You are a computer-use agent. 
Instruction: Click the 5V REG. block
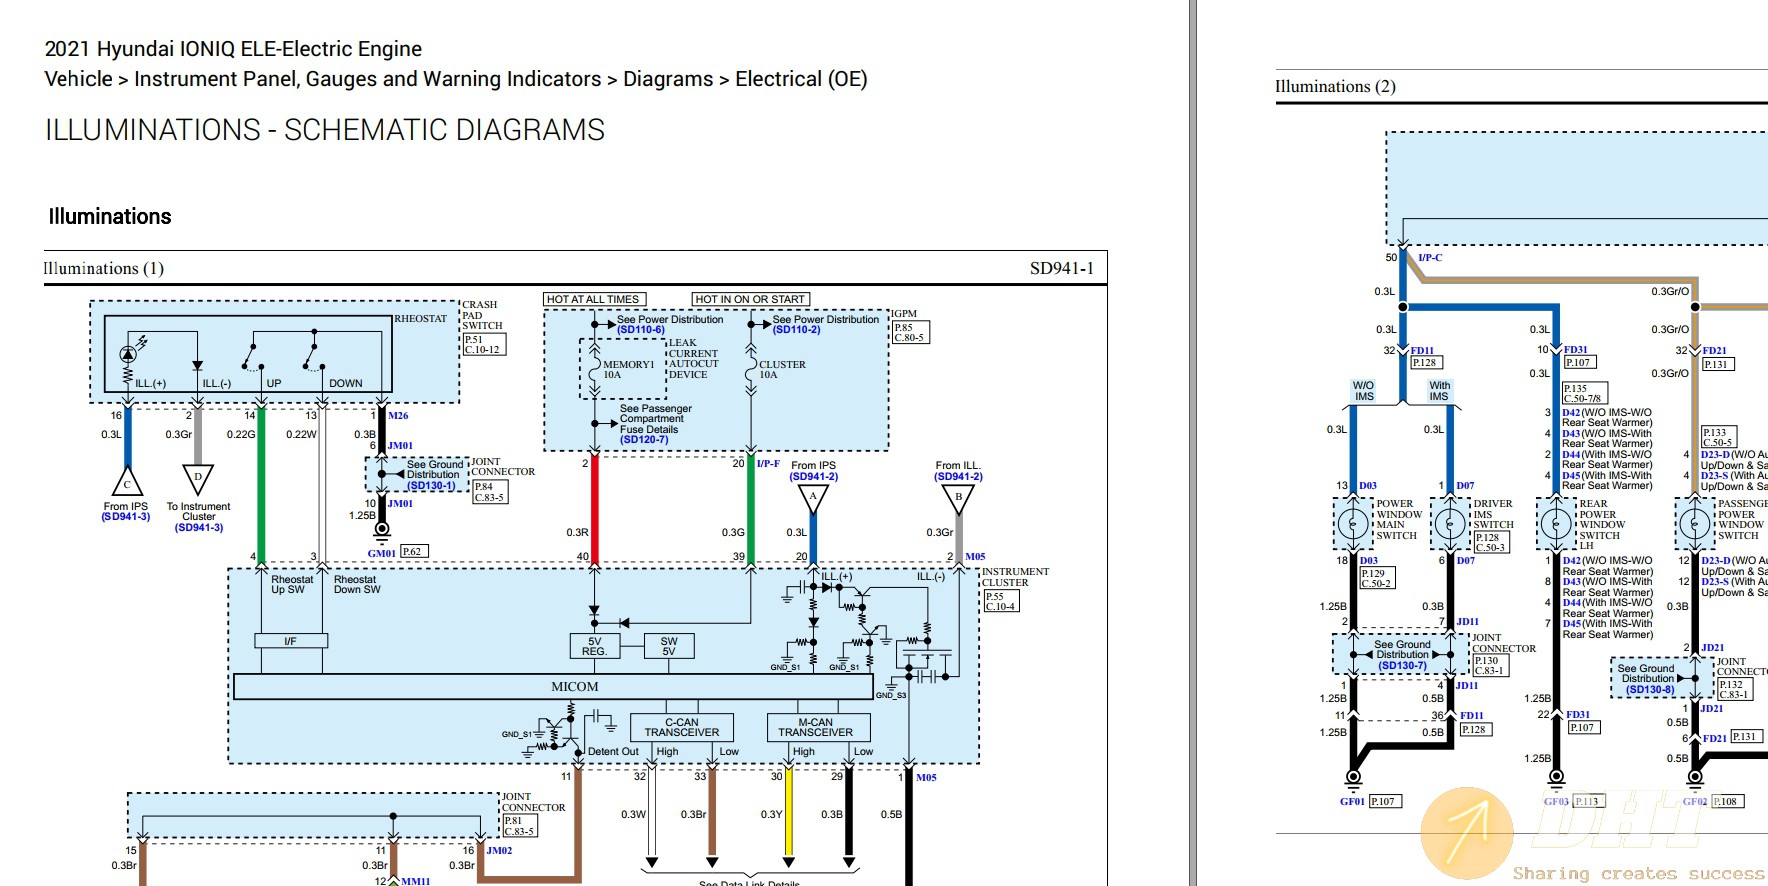pos(594,646)
